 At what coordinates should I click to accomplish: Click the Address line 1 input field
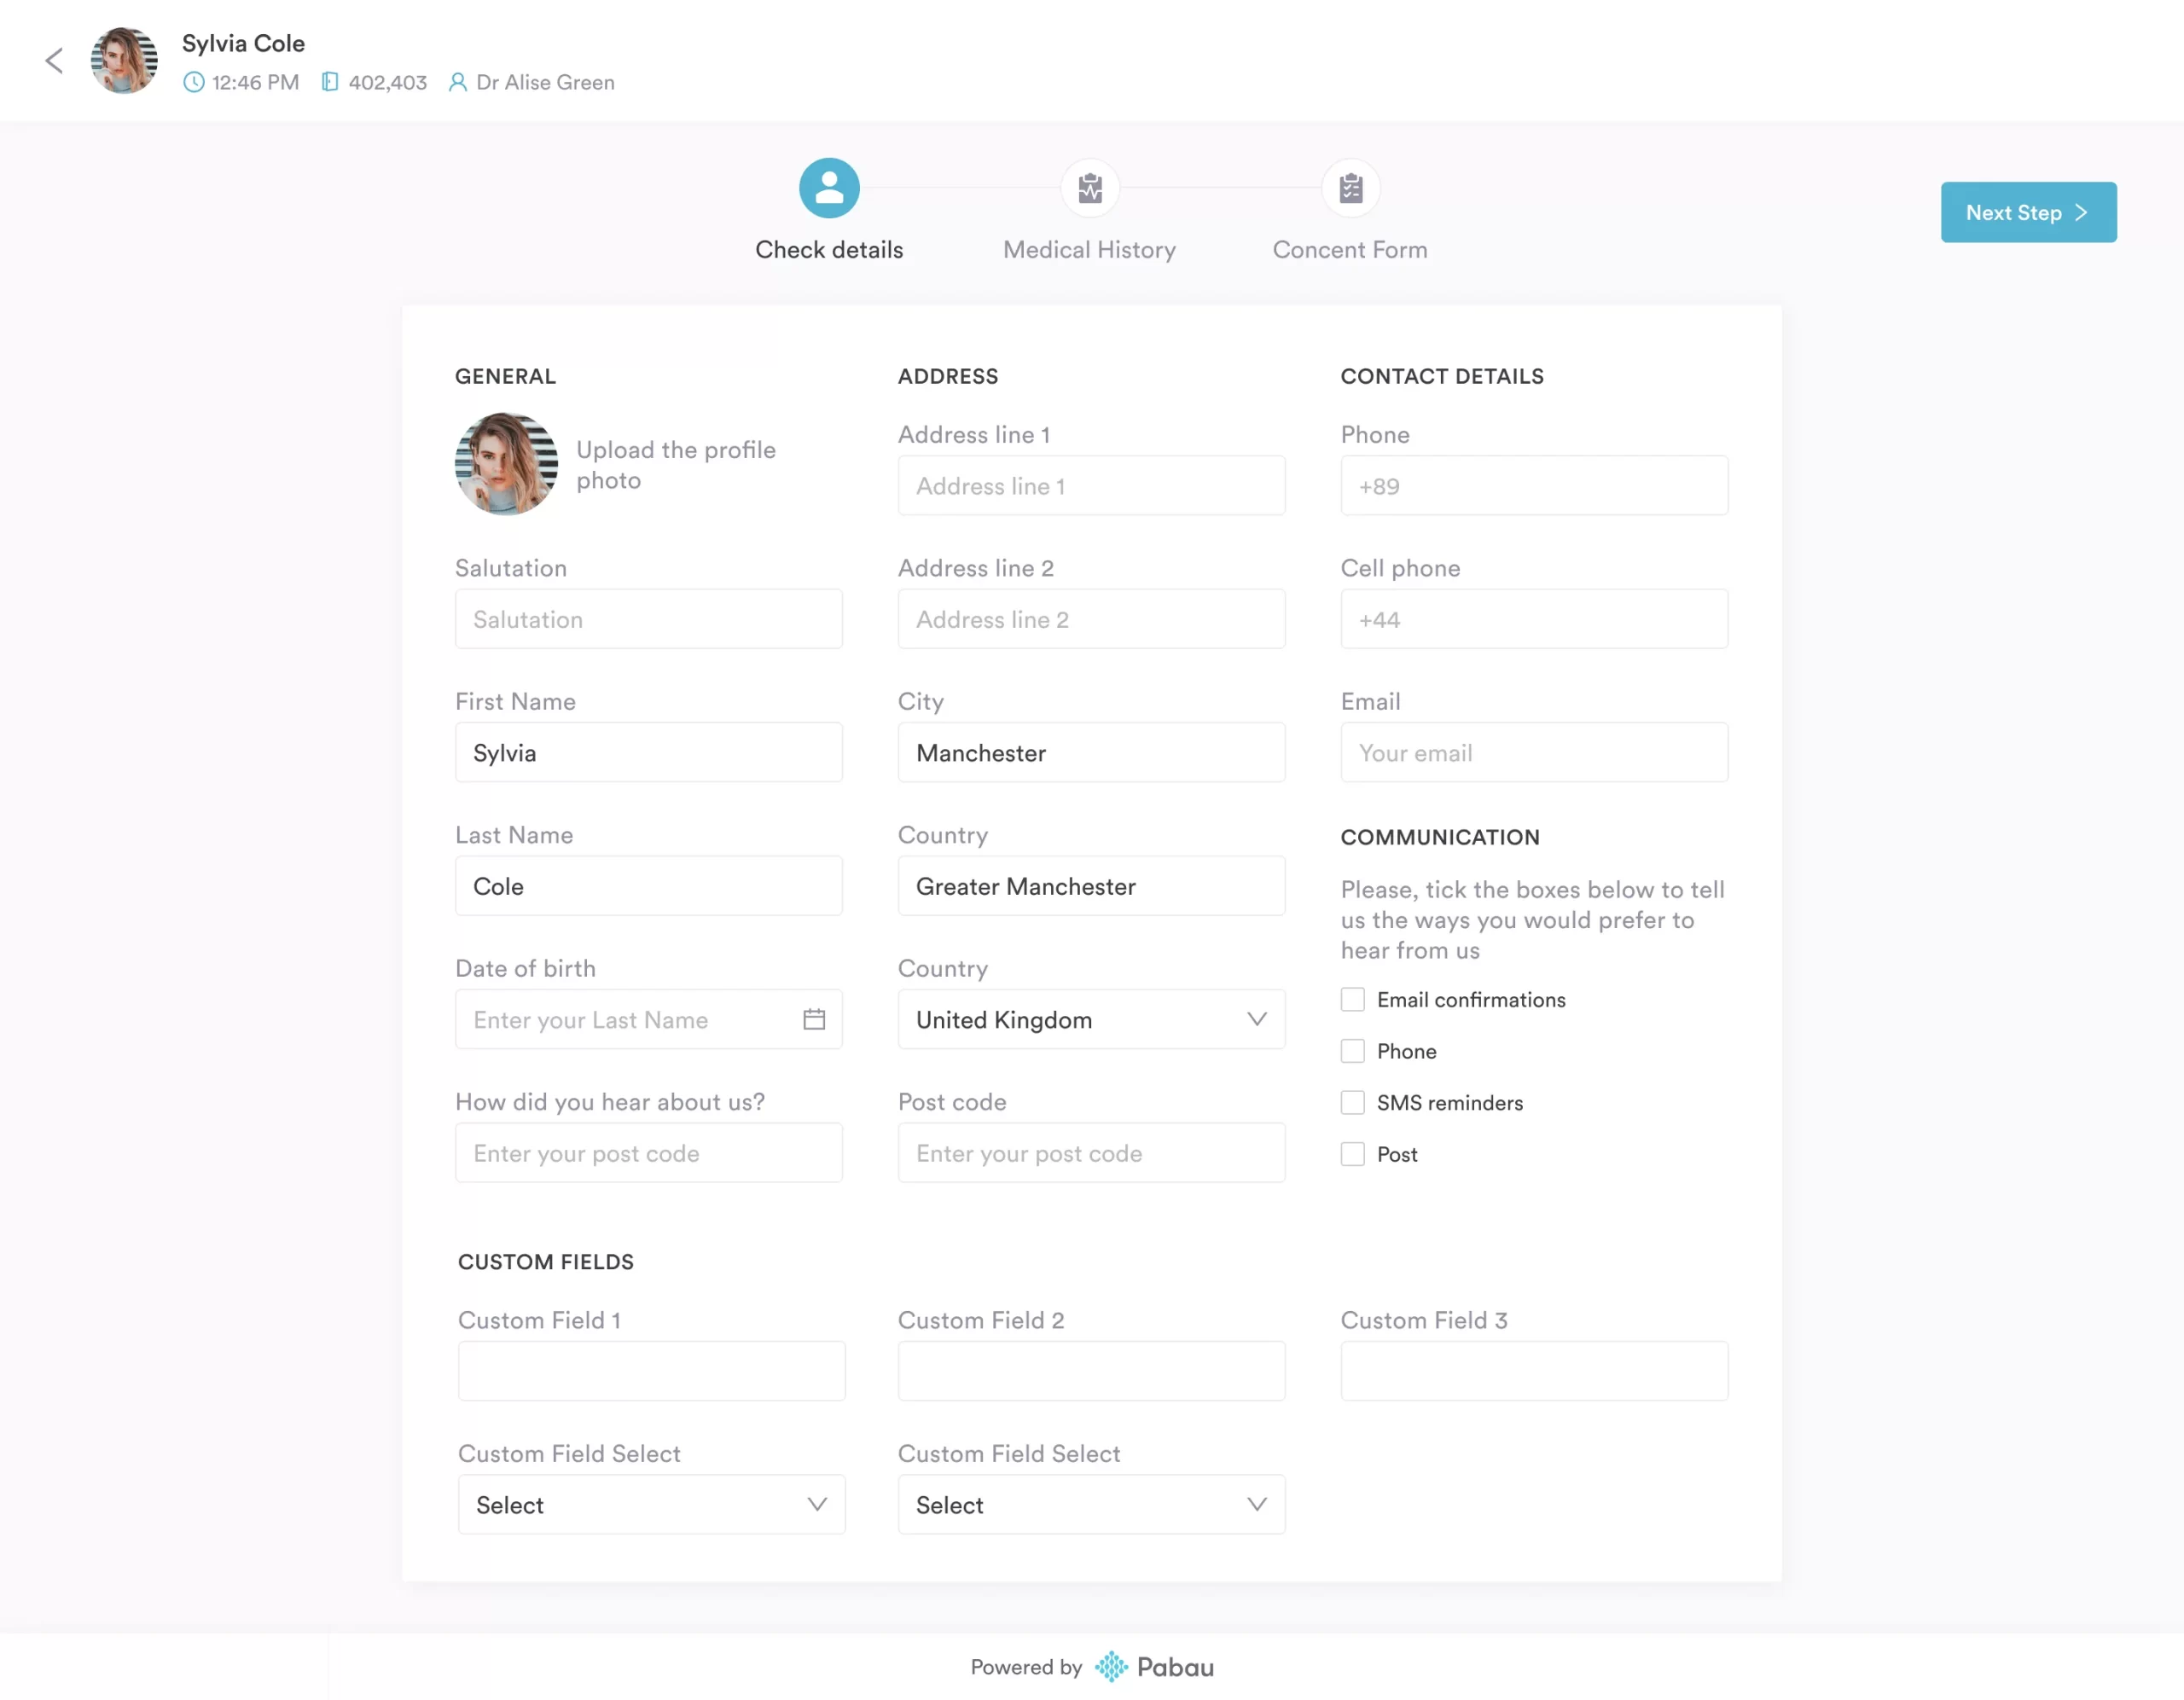coord(1090,486)
